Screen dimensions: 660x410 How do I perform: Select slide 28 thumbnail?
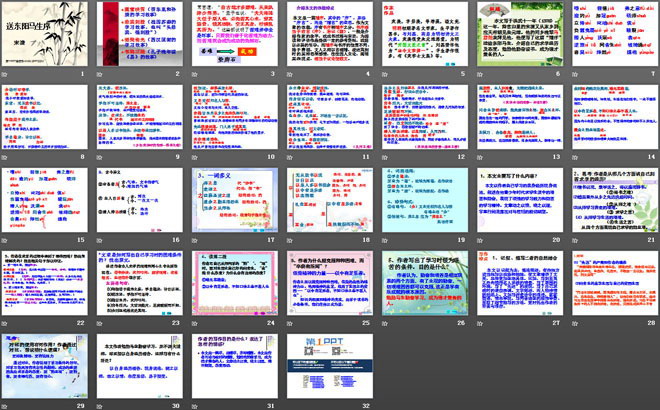coord(609,287)
